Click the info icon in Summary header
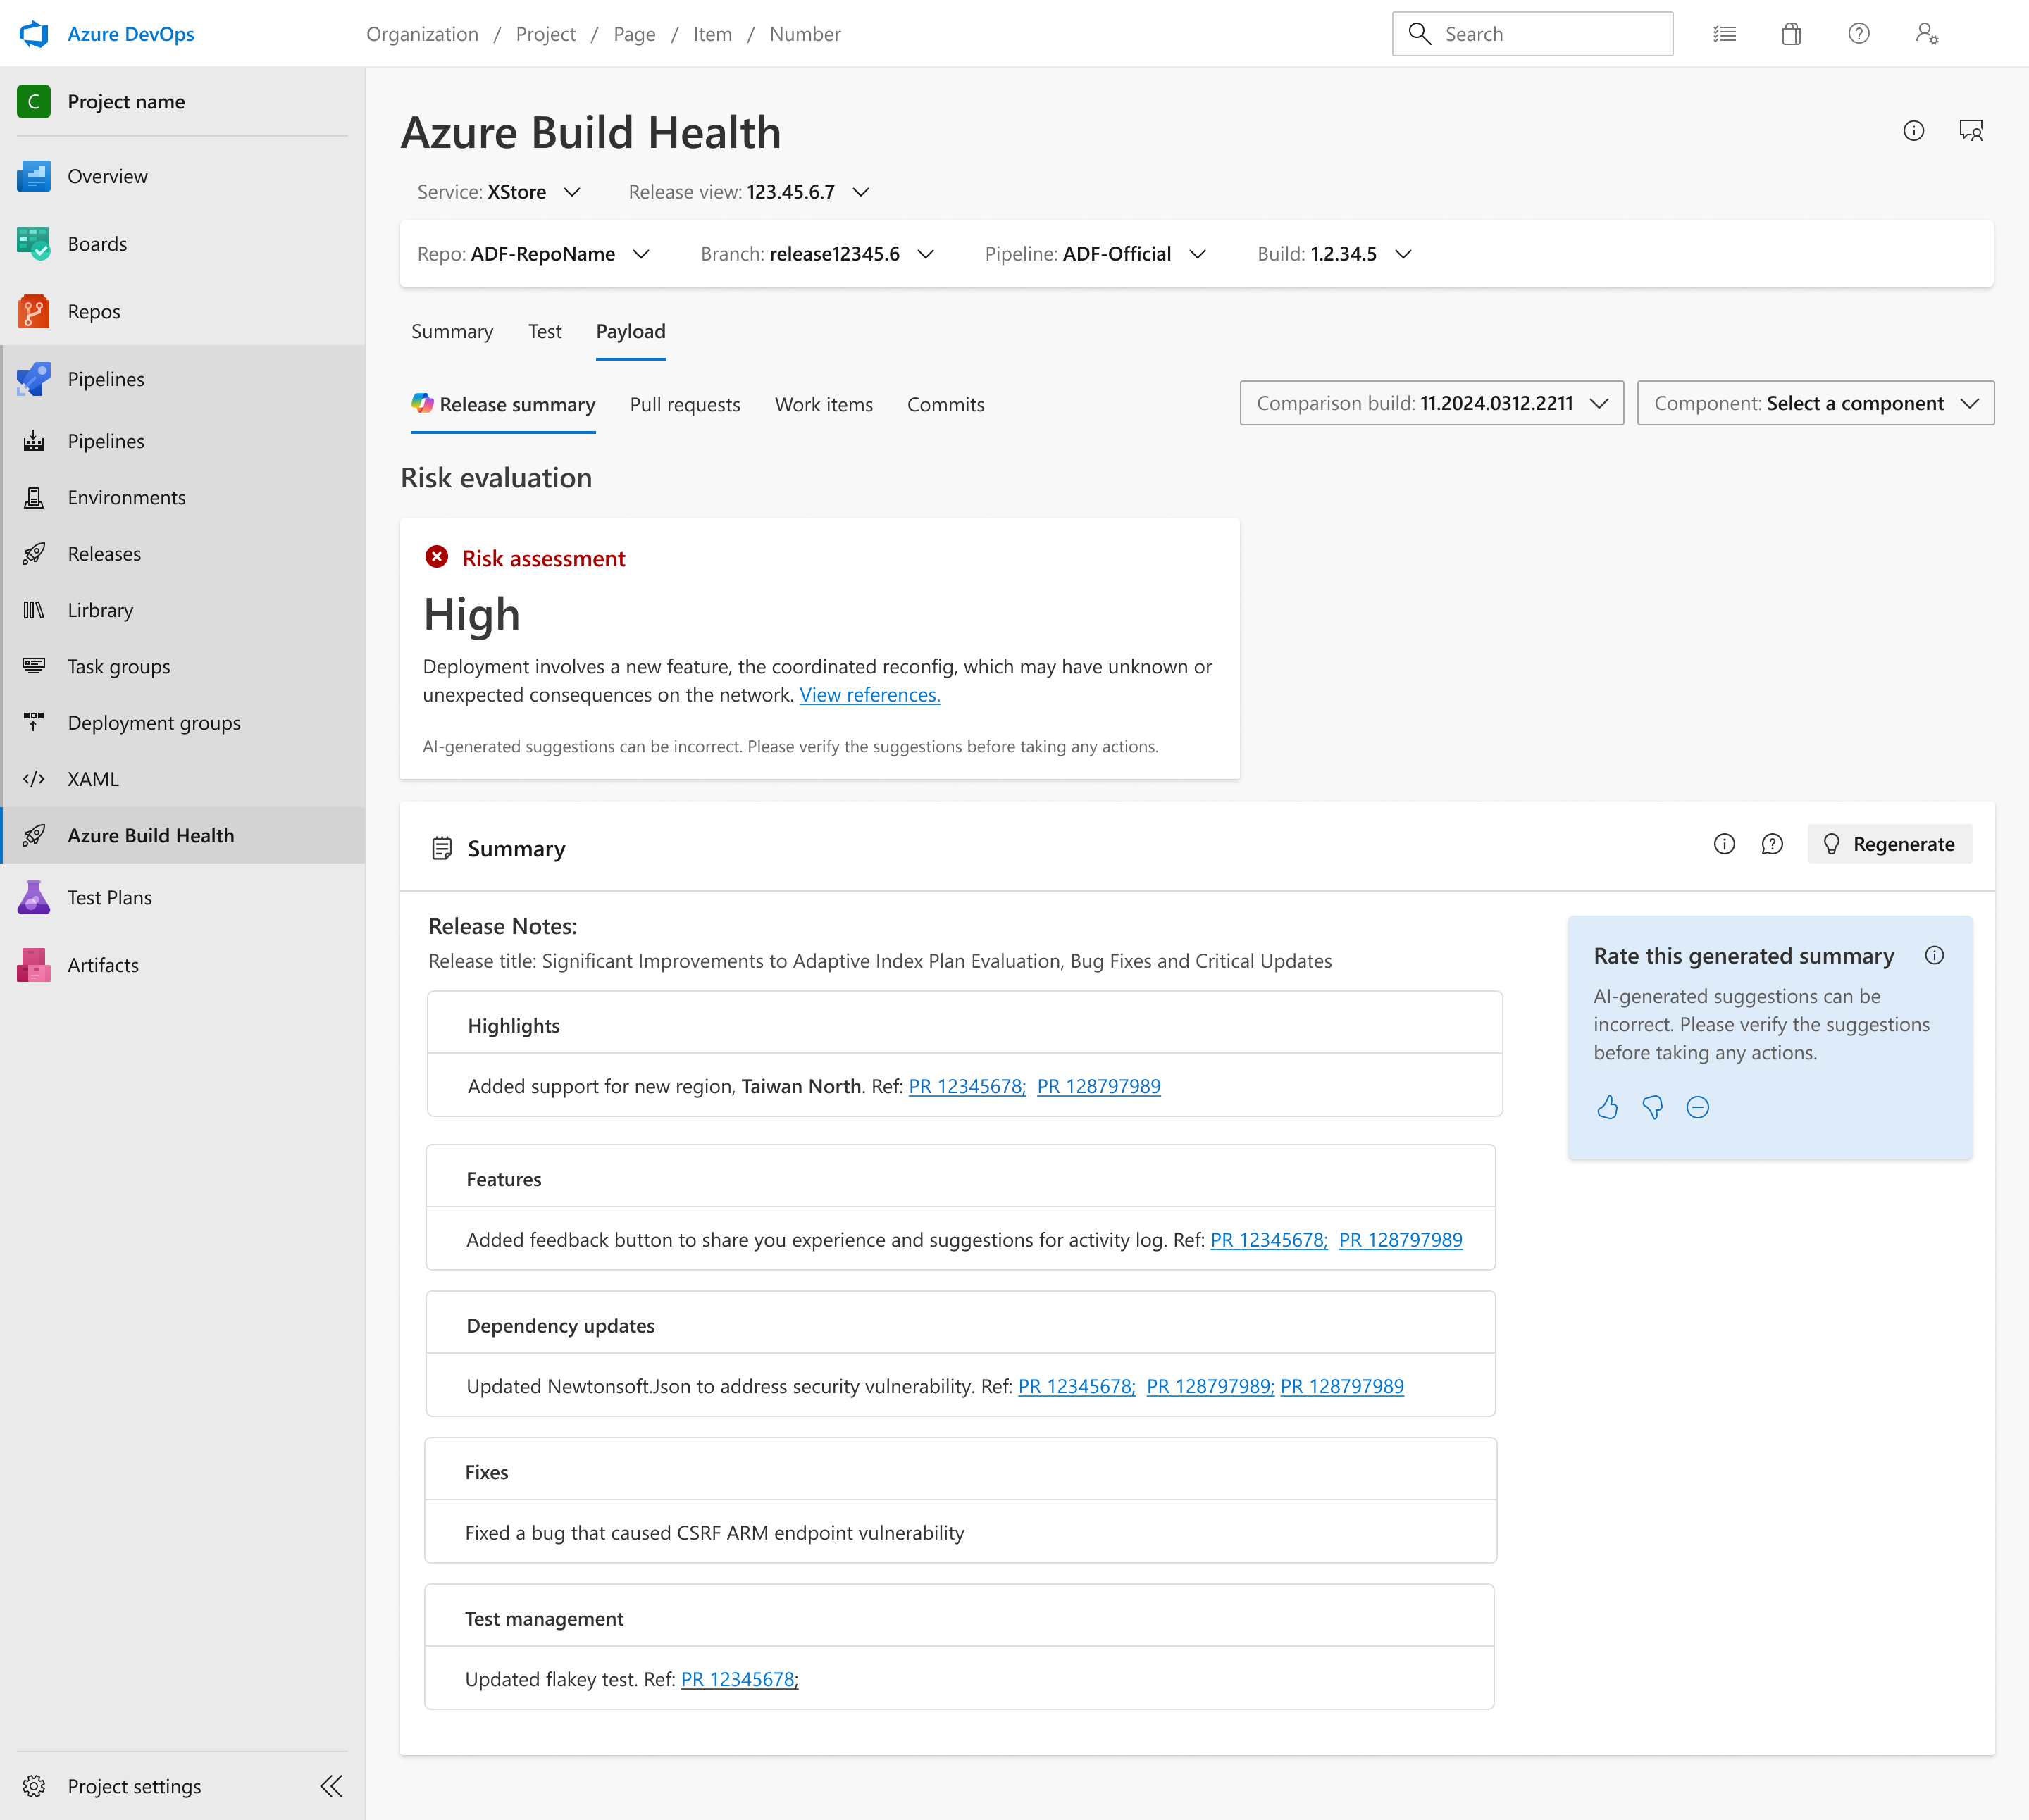The height and width of the screenshot is (1820, 2029). pyautogui.click(x=1724, y=844)
